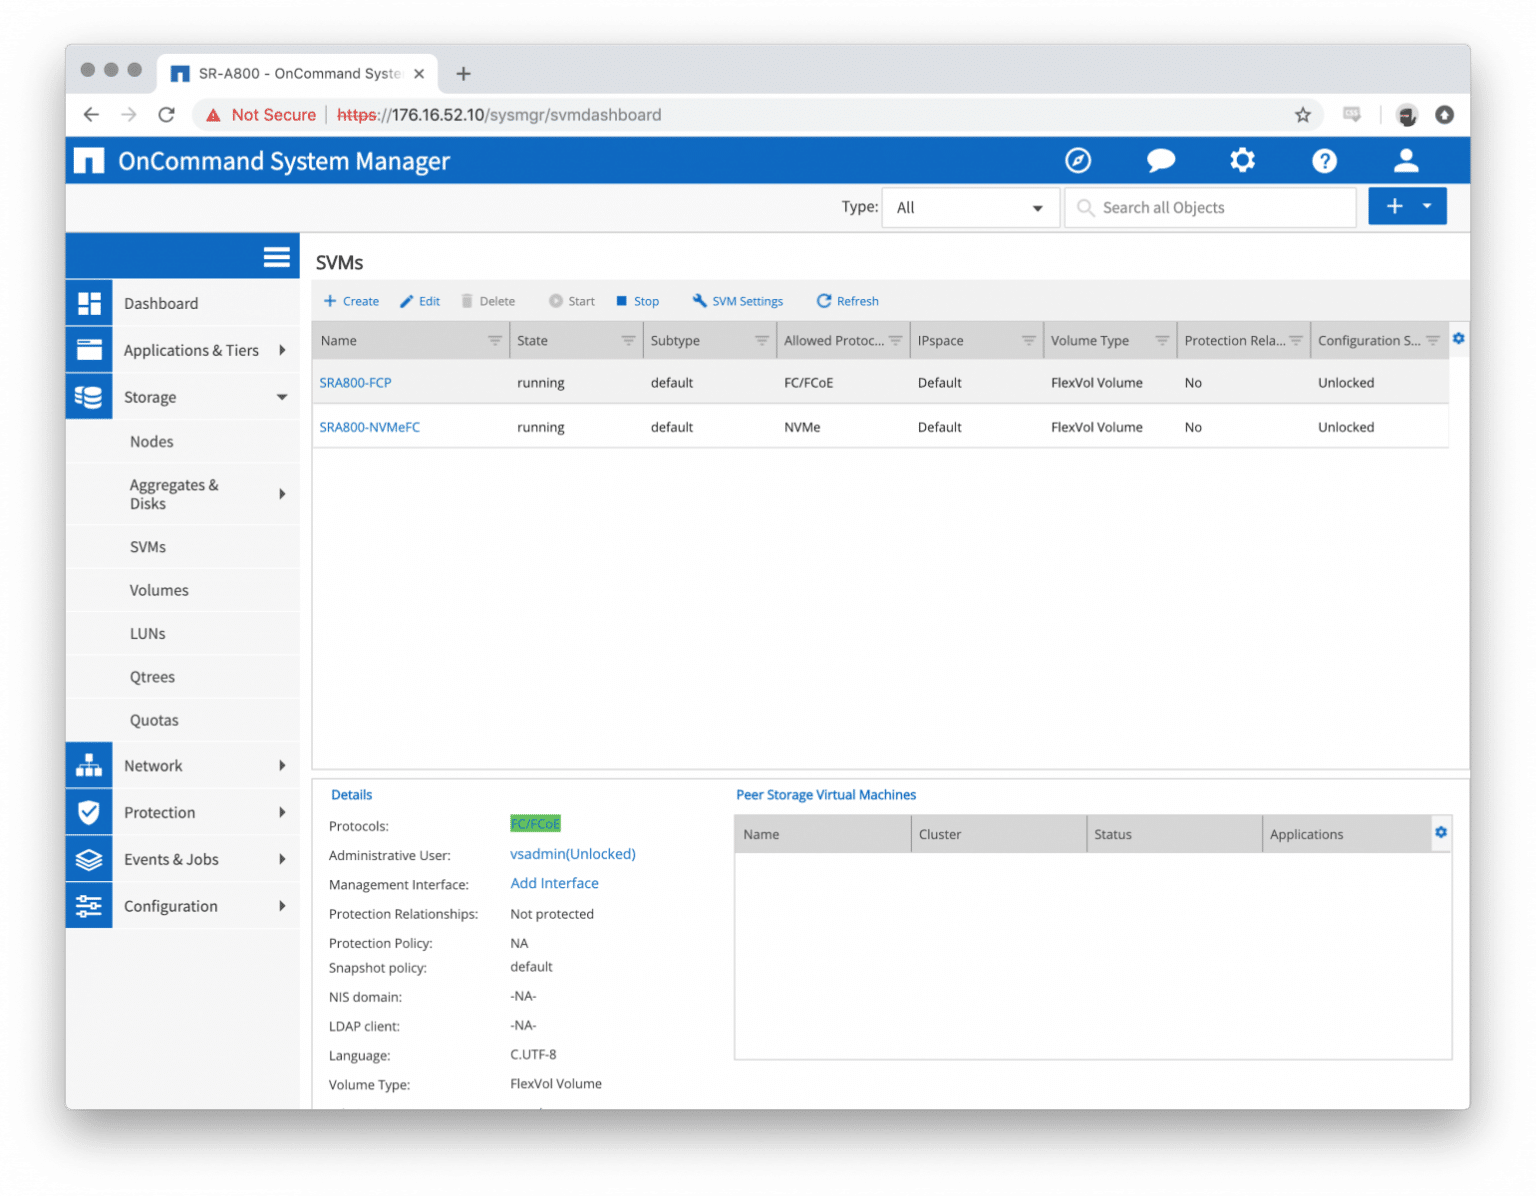1536x1196 pixels.
Task: Open a new browser tab
Action: pyautogui.click(x=463, y=73)
